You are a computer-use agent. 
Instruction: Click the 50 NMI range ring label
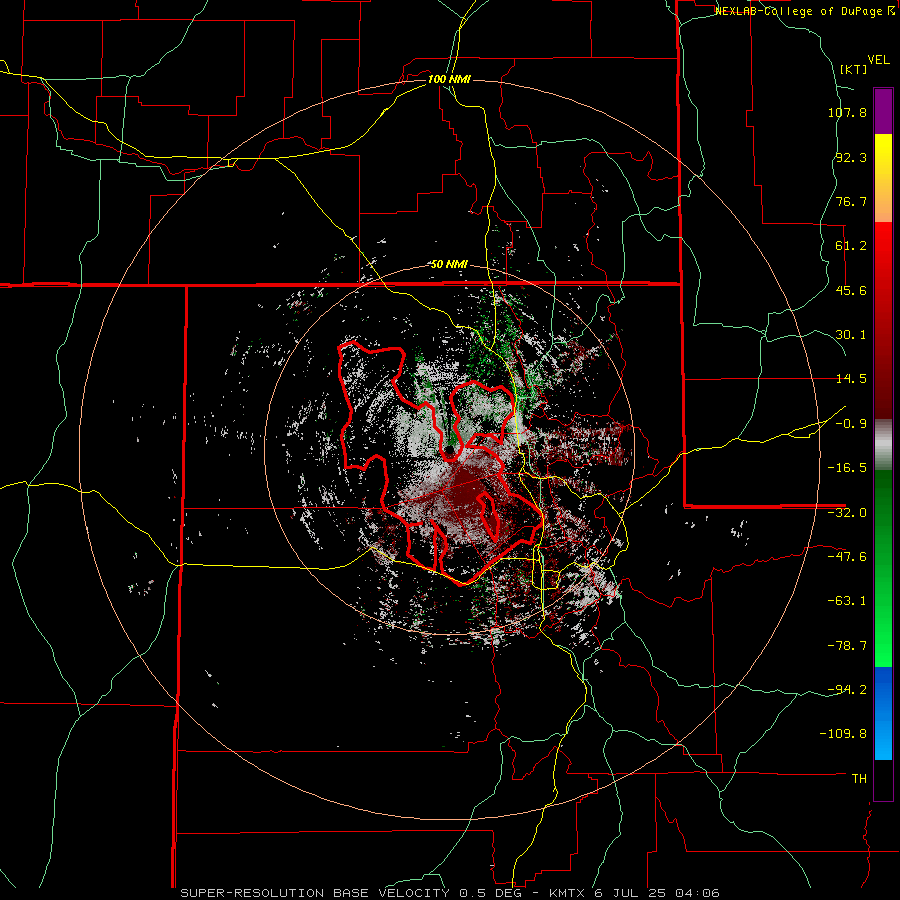click(x=449, y=265)
